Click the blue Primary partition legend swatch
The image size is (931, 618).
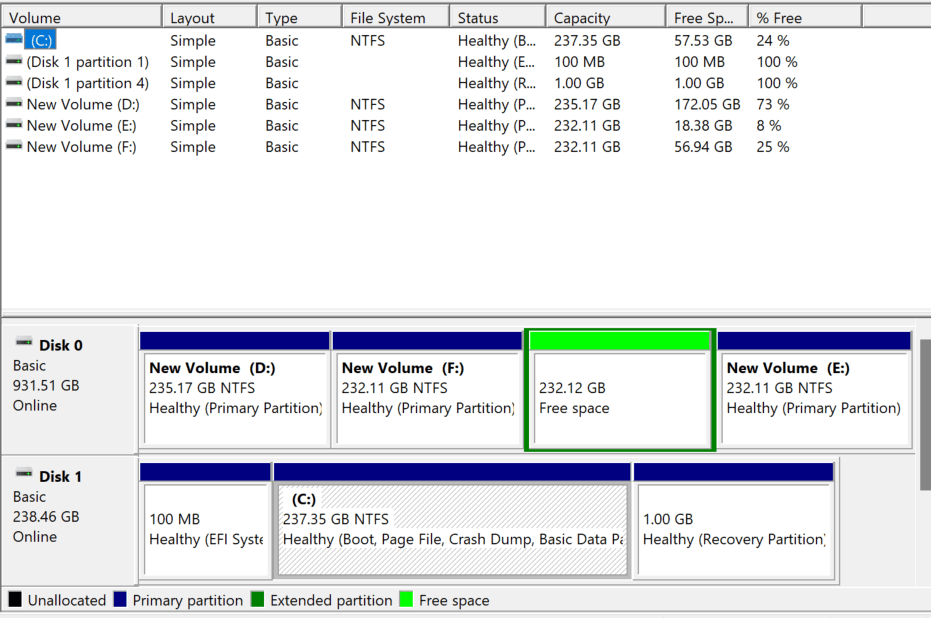coord(120,599)
